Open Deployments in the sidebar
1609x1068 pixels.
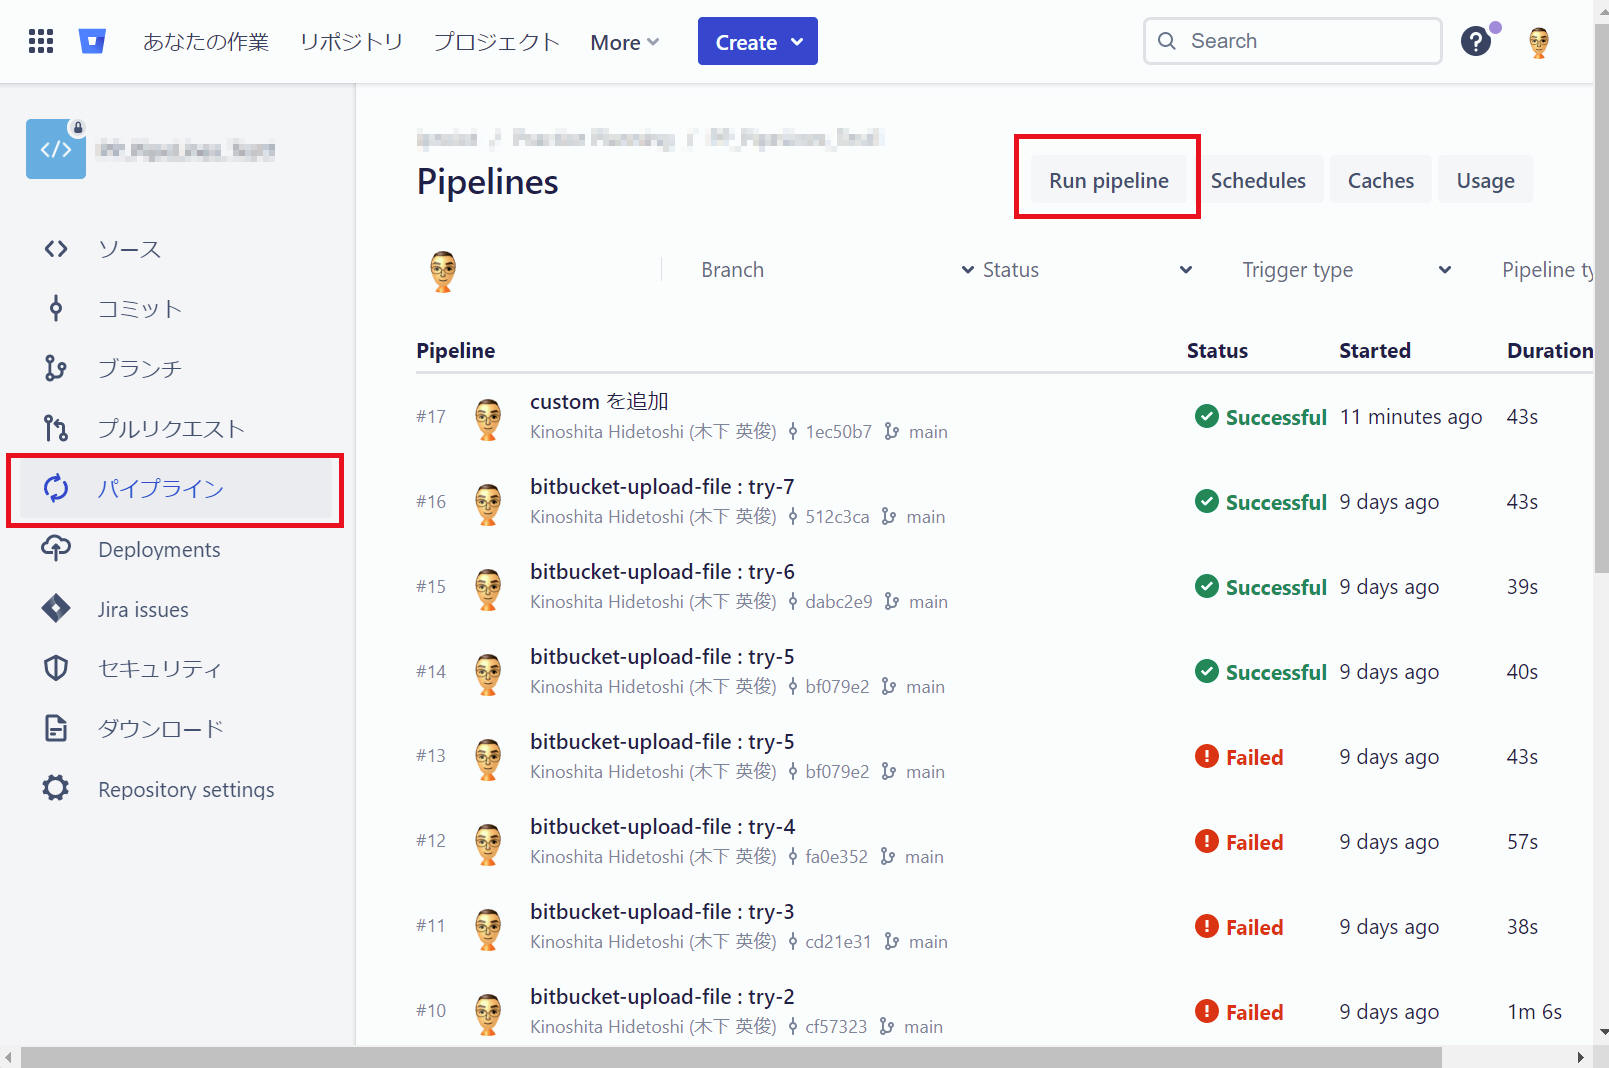[x=159, y=550]
